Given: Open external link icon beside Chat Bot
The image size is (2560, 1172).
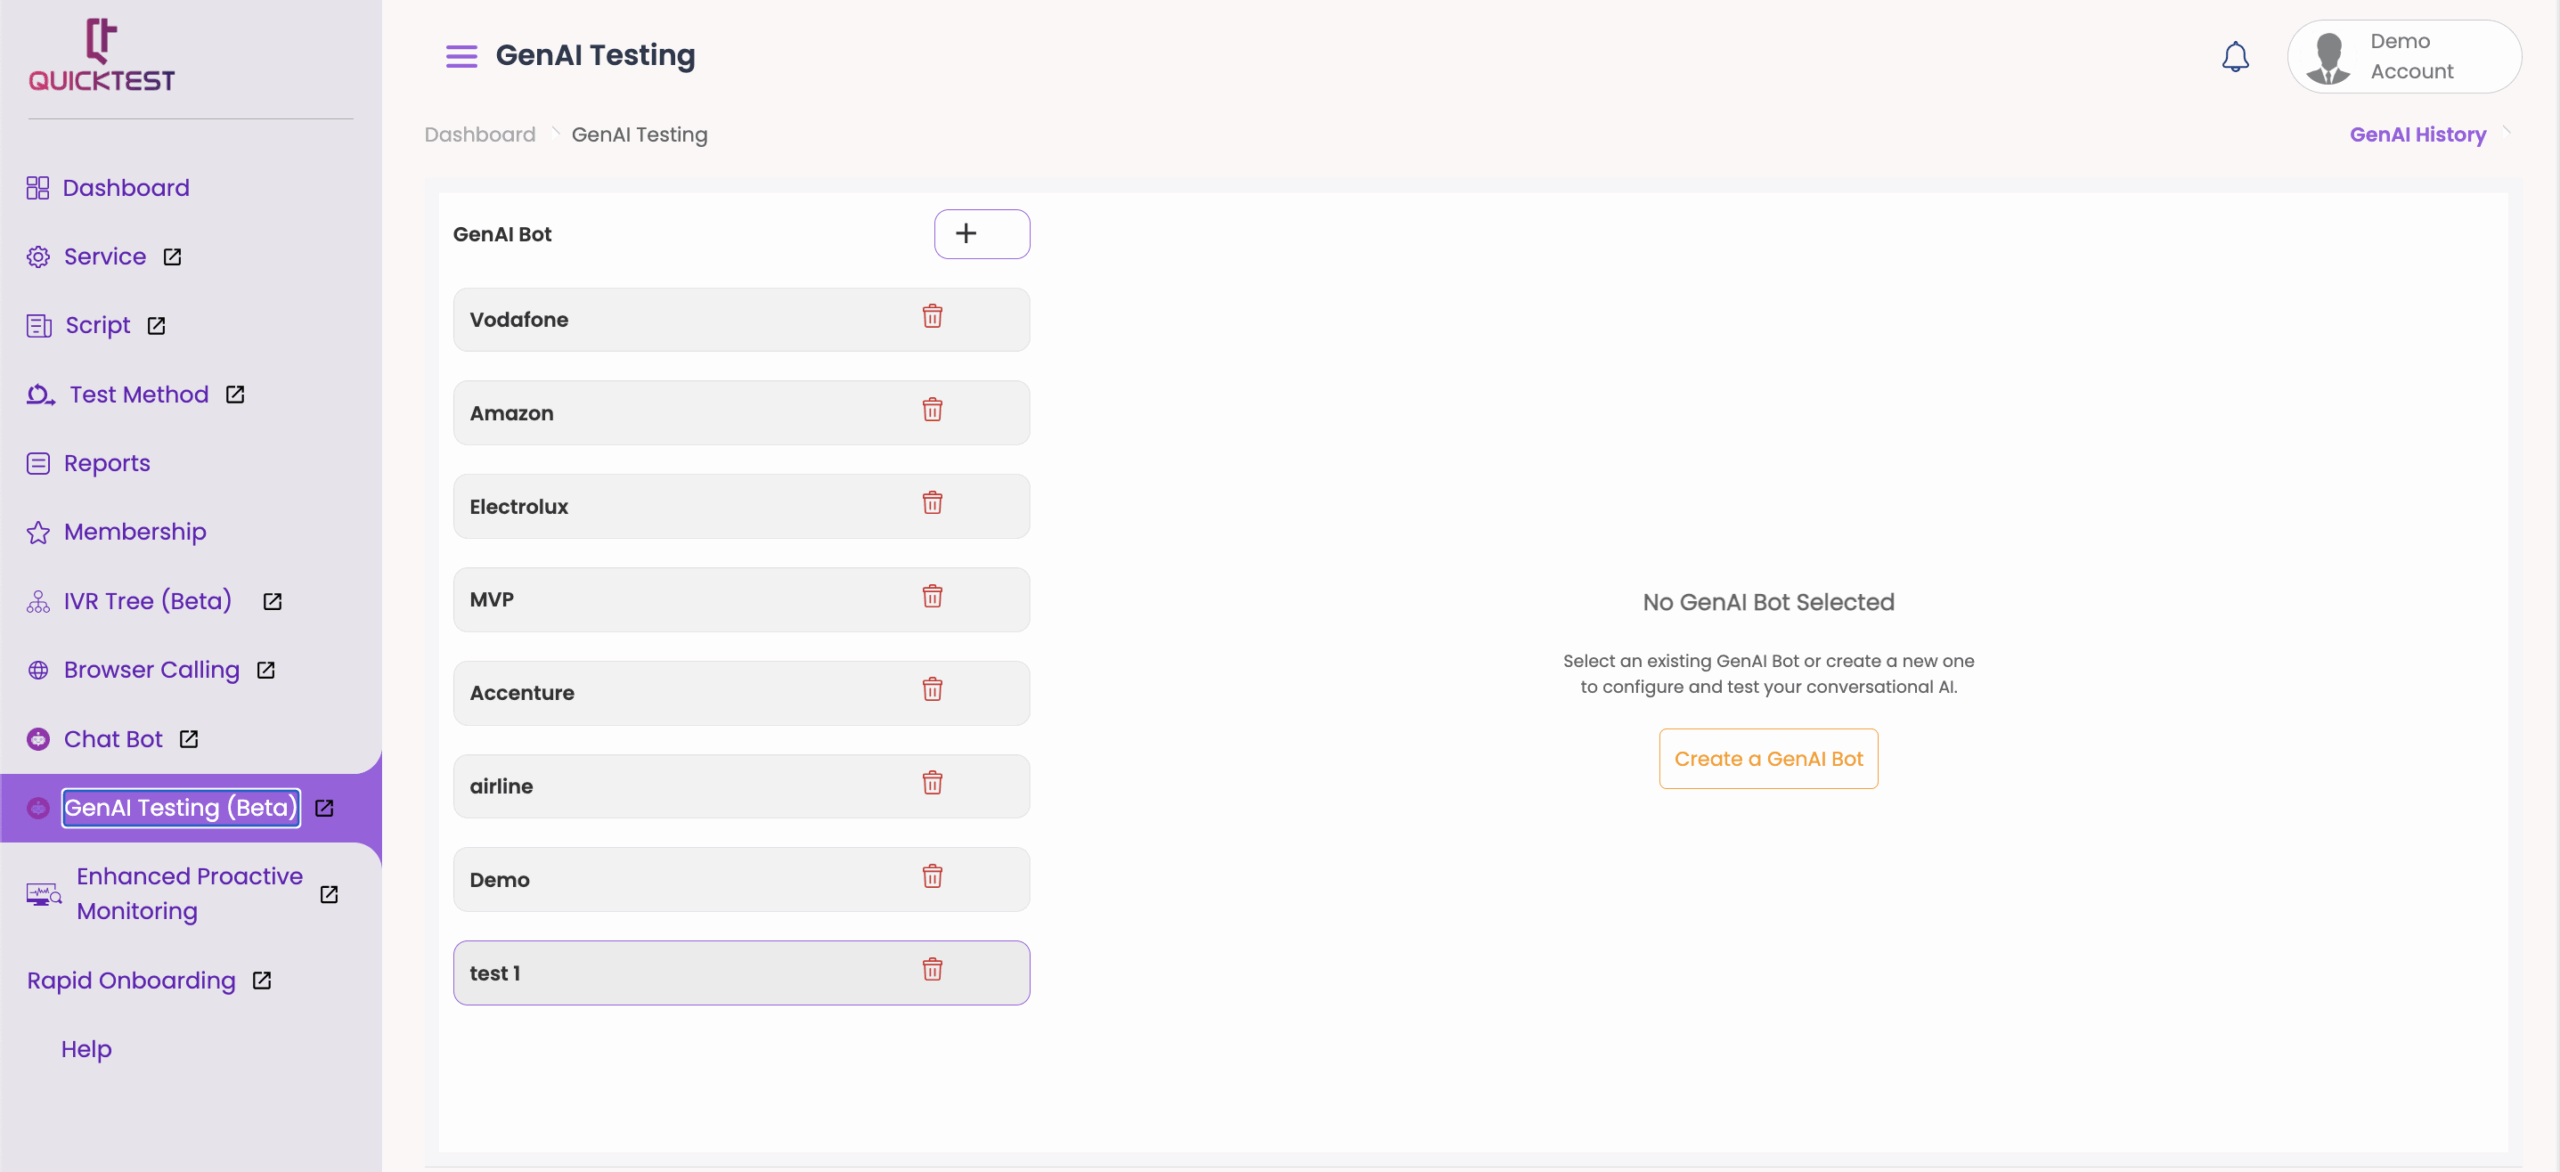Looking at the screenshot, I should coord(189,739).
